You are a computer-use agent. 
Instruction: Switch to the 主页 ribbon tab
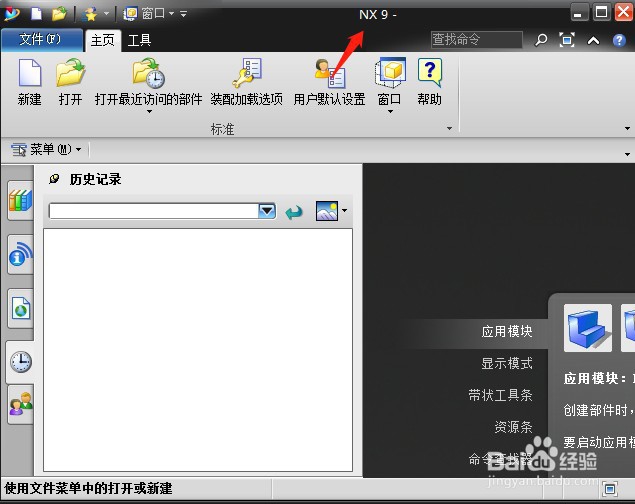click(x=102, y=40)
